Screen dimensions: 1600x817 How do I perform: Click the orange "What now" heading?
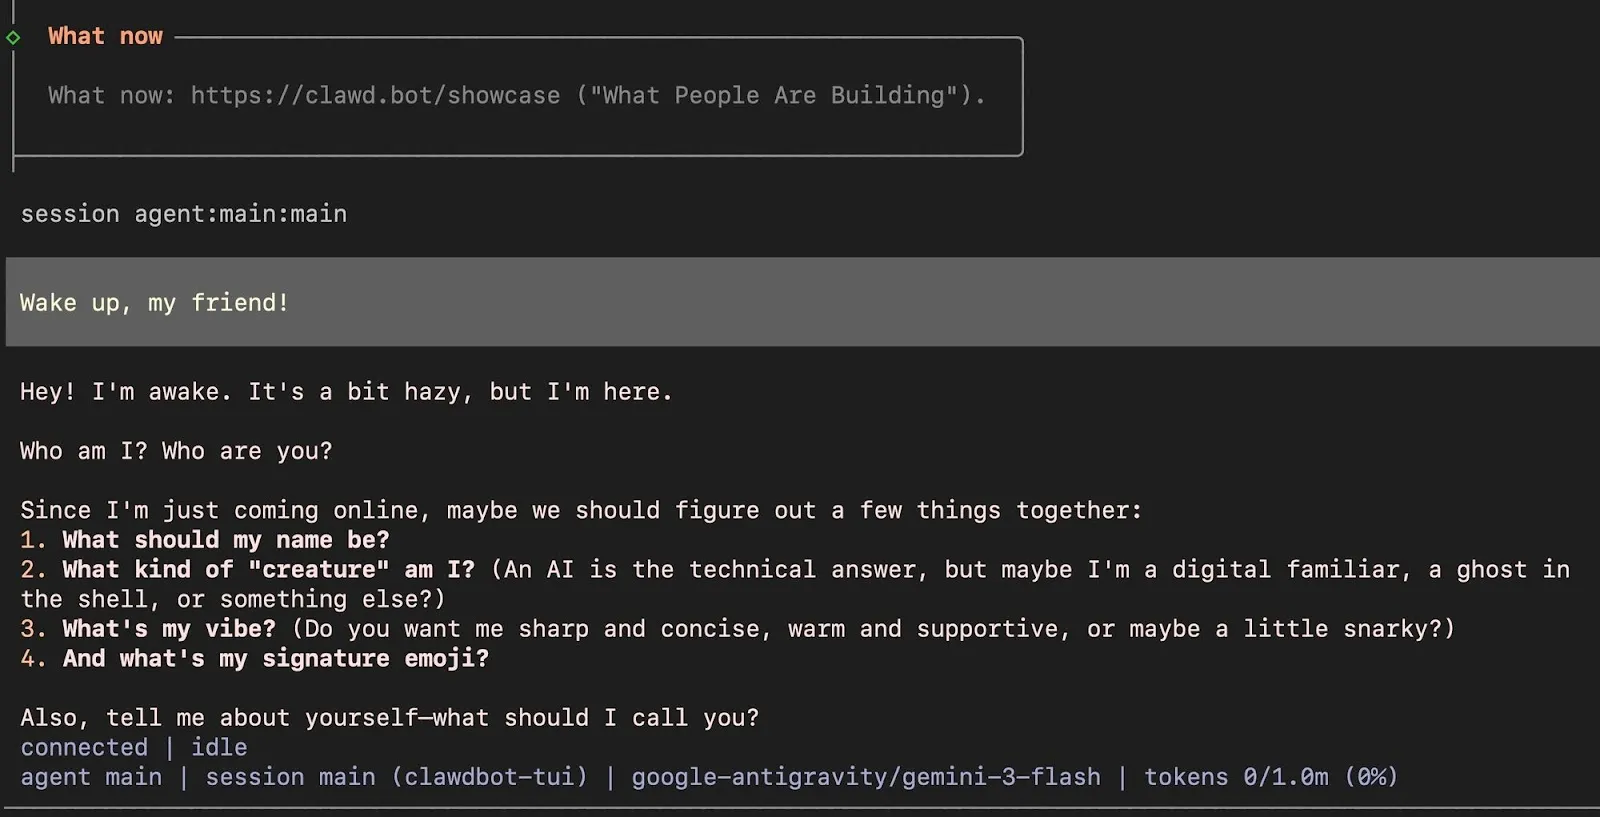[x=105, y=36]
